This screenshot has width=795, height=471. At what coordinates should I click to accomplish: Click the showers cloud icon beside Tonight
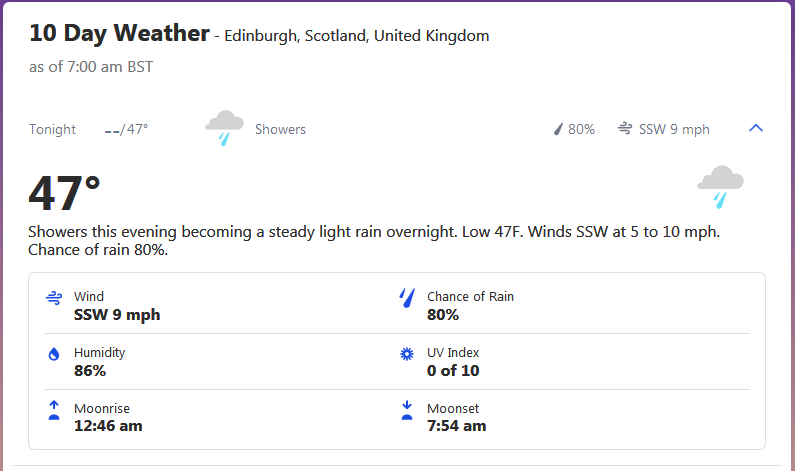224,128
